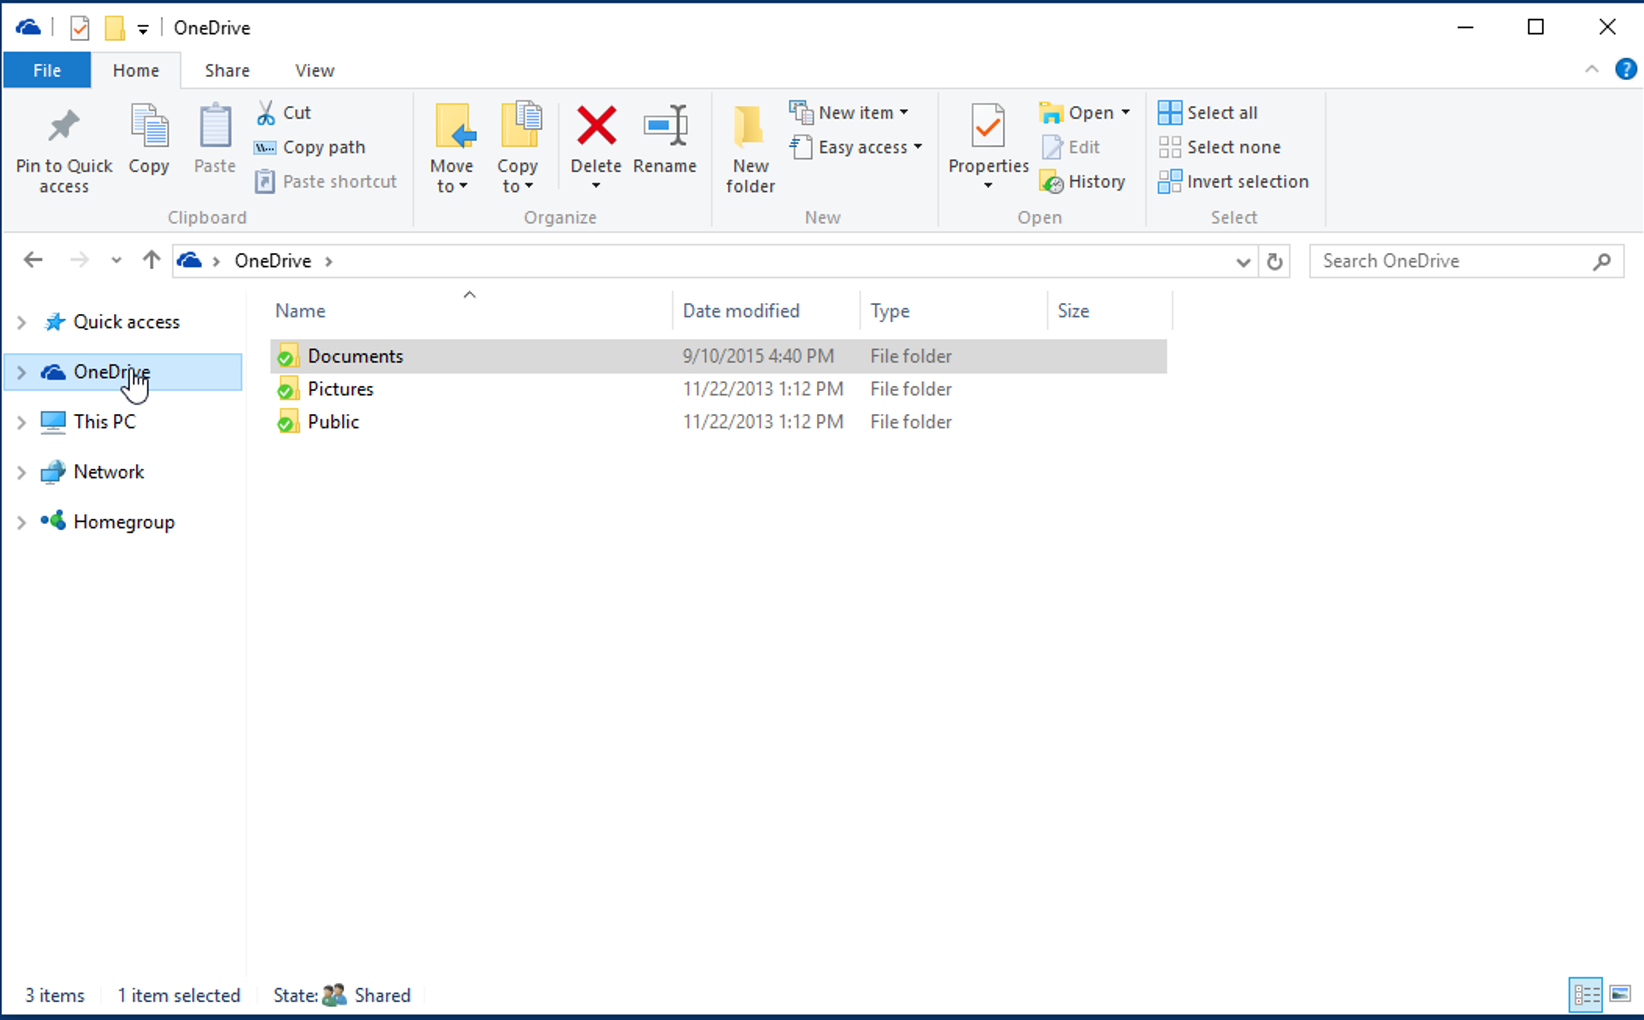Expand address bar chevron after OneDrive

328,261
